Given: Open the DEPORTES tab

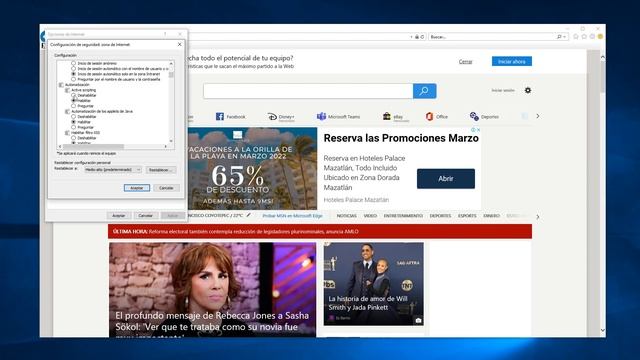Looking at the screenshot, I should 440,216.
